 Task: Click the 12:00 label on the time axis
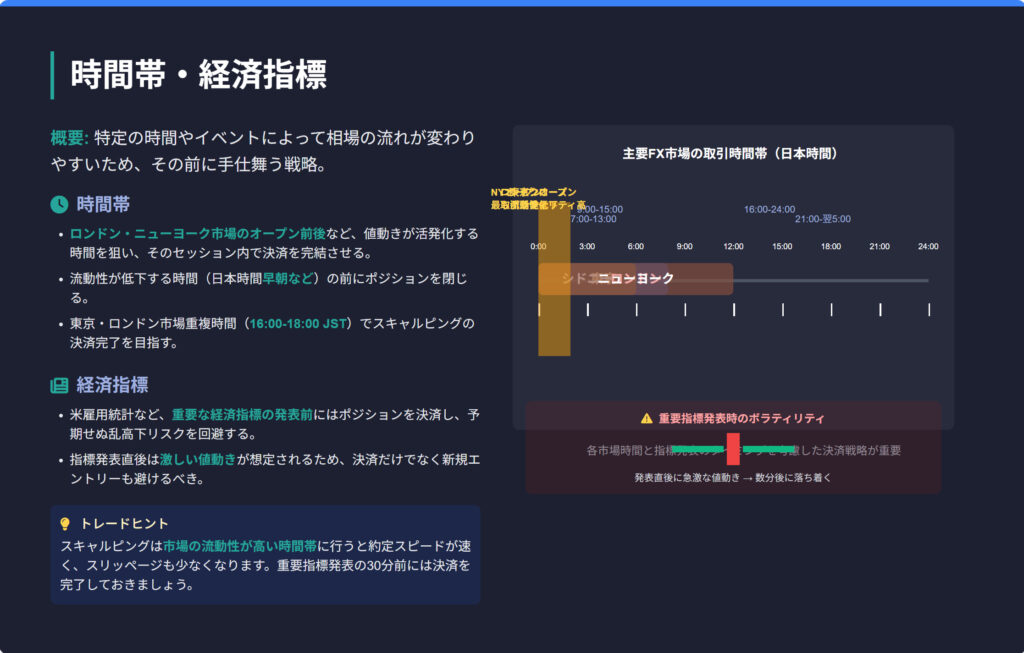click(x=733, y=246)
